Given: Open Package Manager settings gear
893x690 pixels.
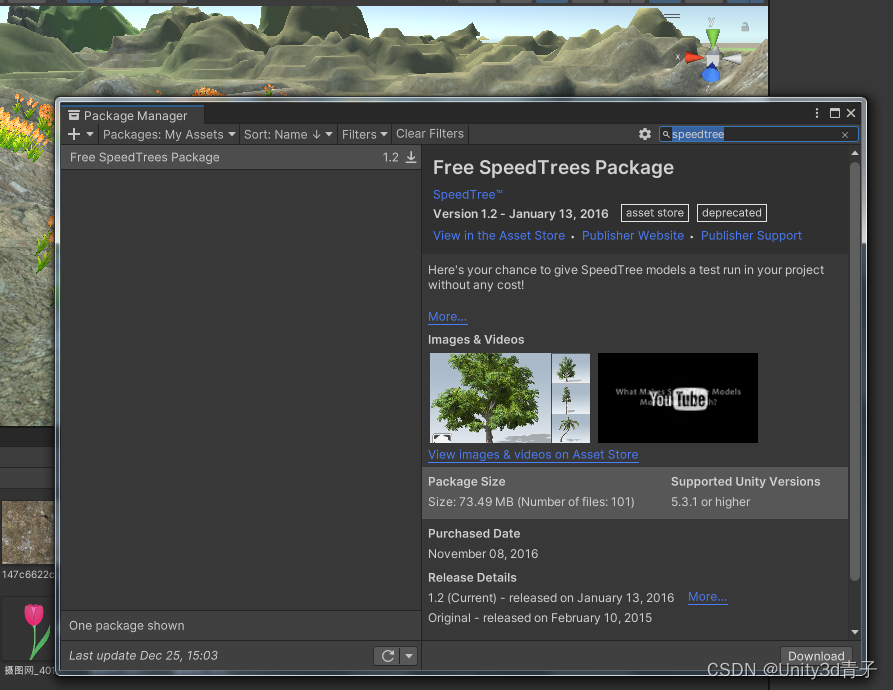Looking at the screenshot, I should point(645,134).
